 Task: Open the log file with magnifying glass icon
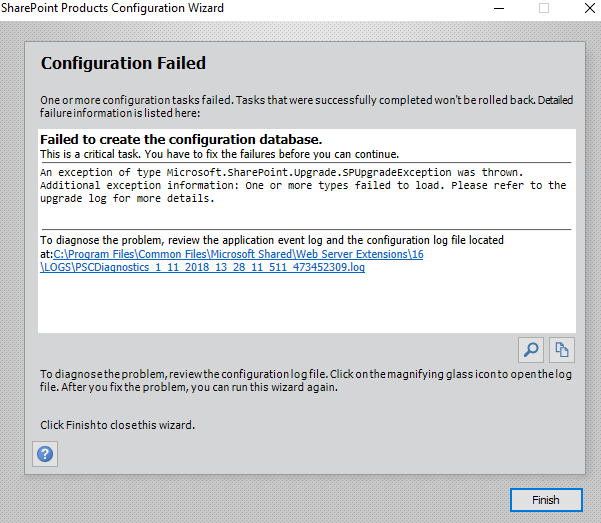(531, 350)
